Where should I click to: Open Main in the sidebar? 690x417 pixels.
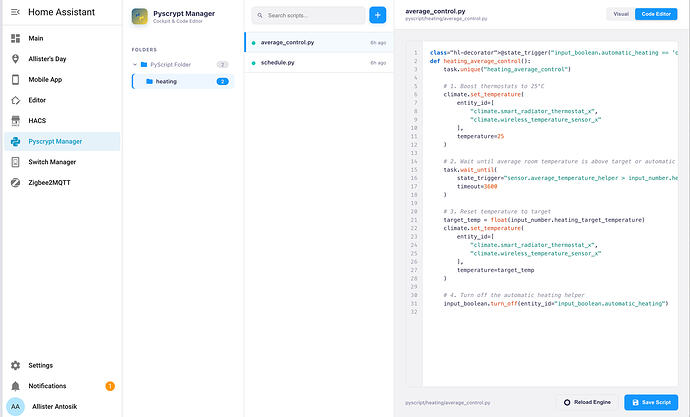click(62, 38)
